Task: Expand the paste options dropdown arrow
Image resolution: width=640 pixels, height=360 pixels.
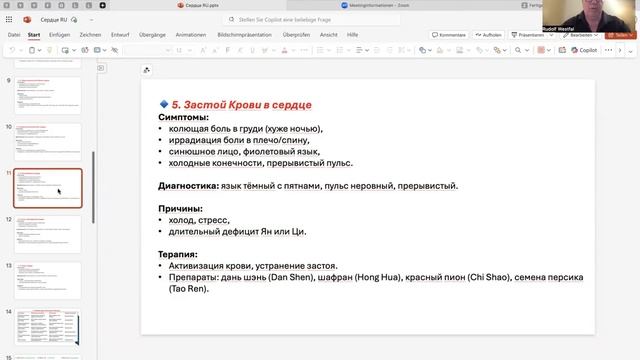Action: [40, 50]
